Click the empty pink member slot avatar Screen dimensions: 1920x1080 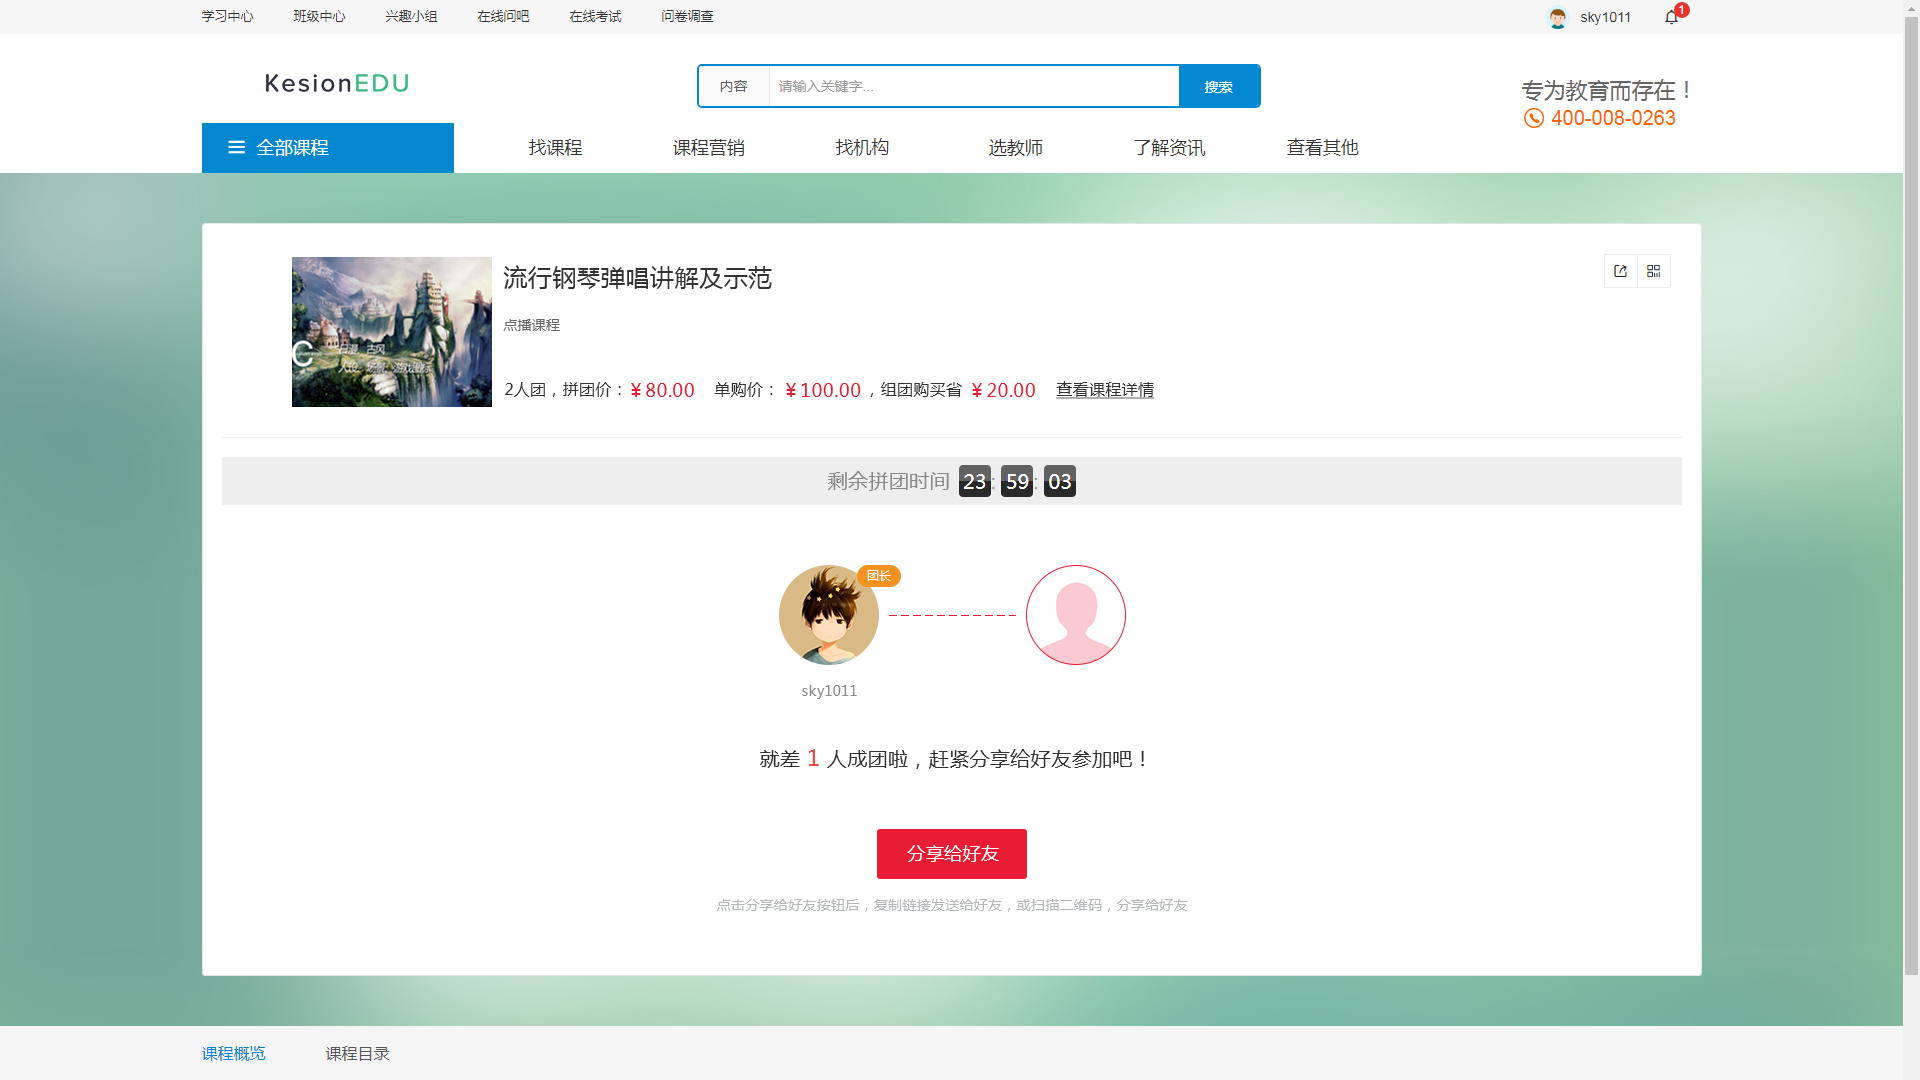click(1075, 614)
